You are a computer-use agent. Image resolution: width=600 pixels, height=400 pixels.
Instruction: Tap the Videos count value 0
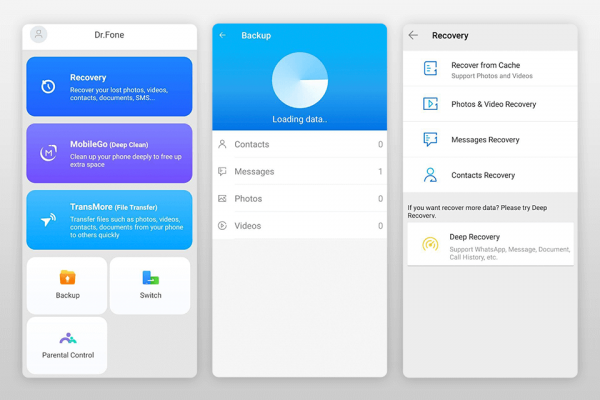pyautogui.click(x=380, y=226)
